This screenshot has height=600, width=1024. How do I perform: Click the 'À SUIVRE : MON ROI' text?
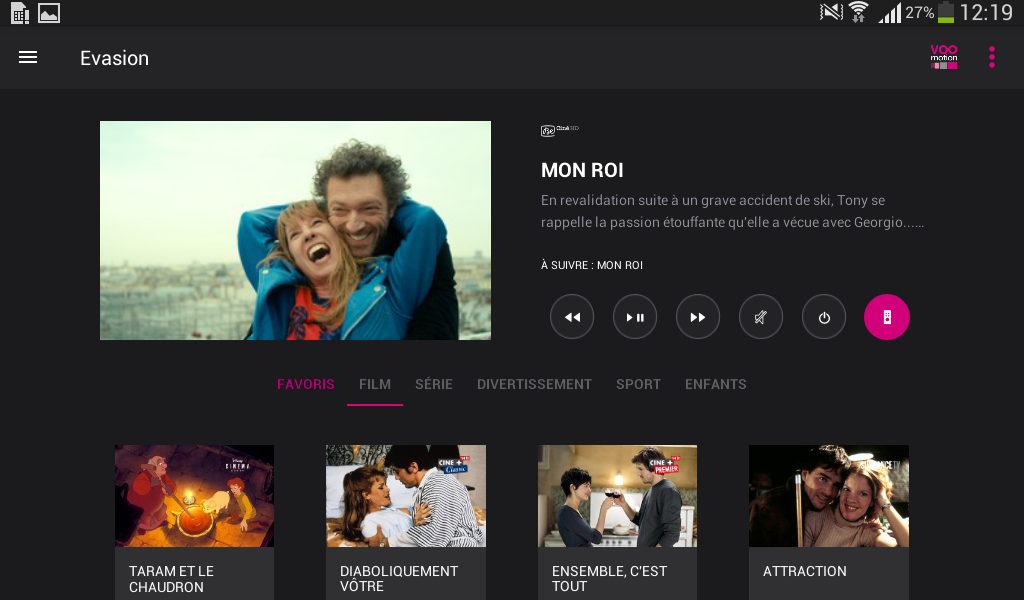point(592,265)
